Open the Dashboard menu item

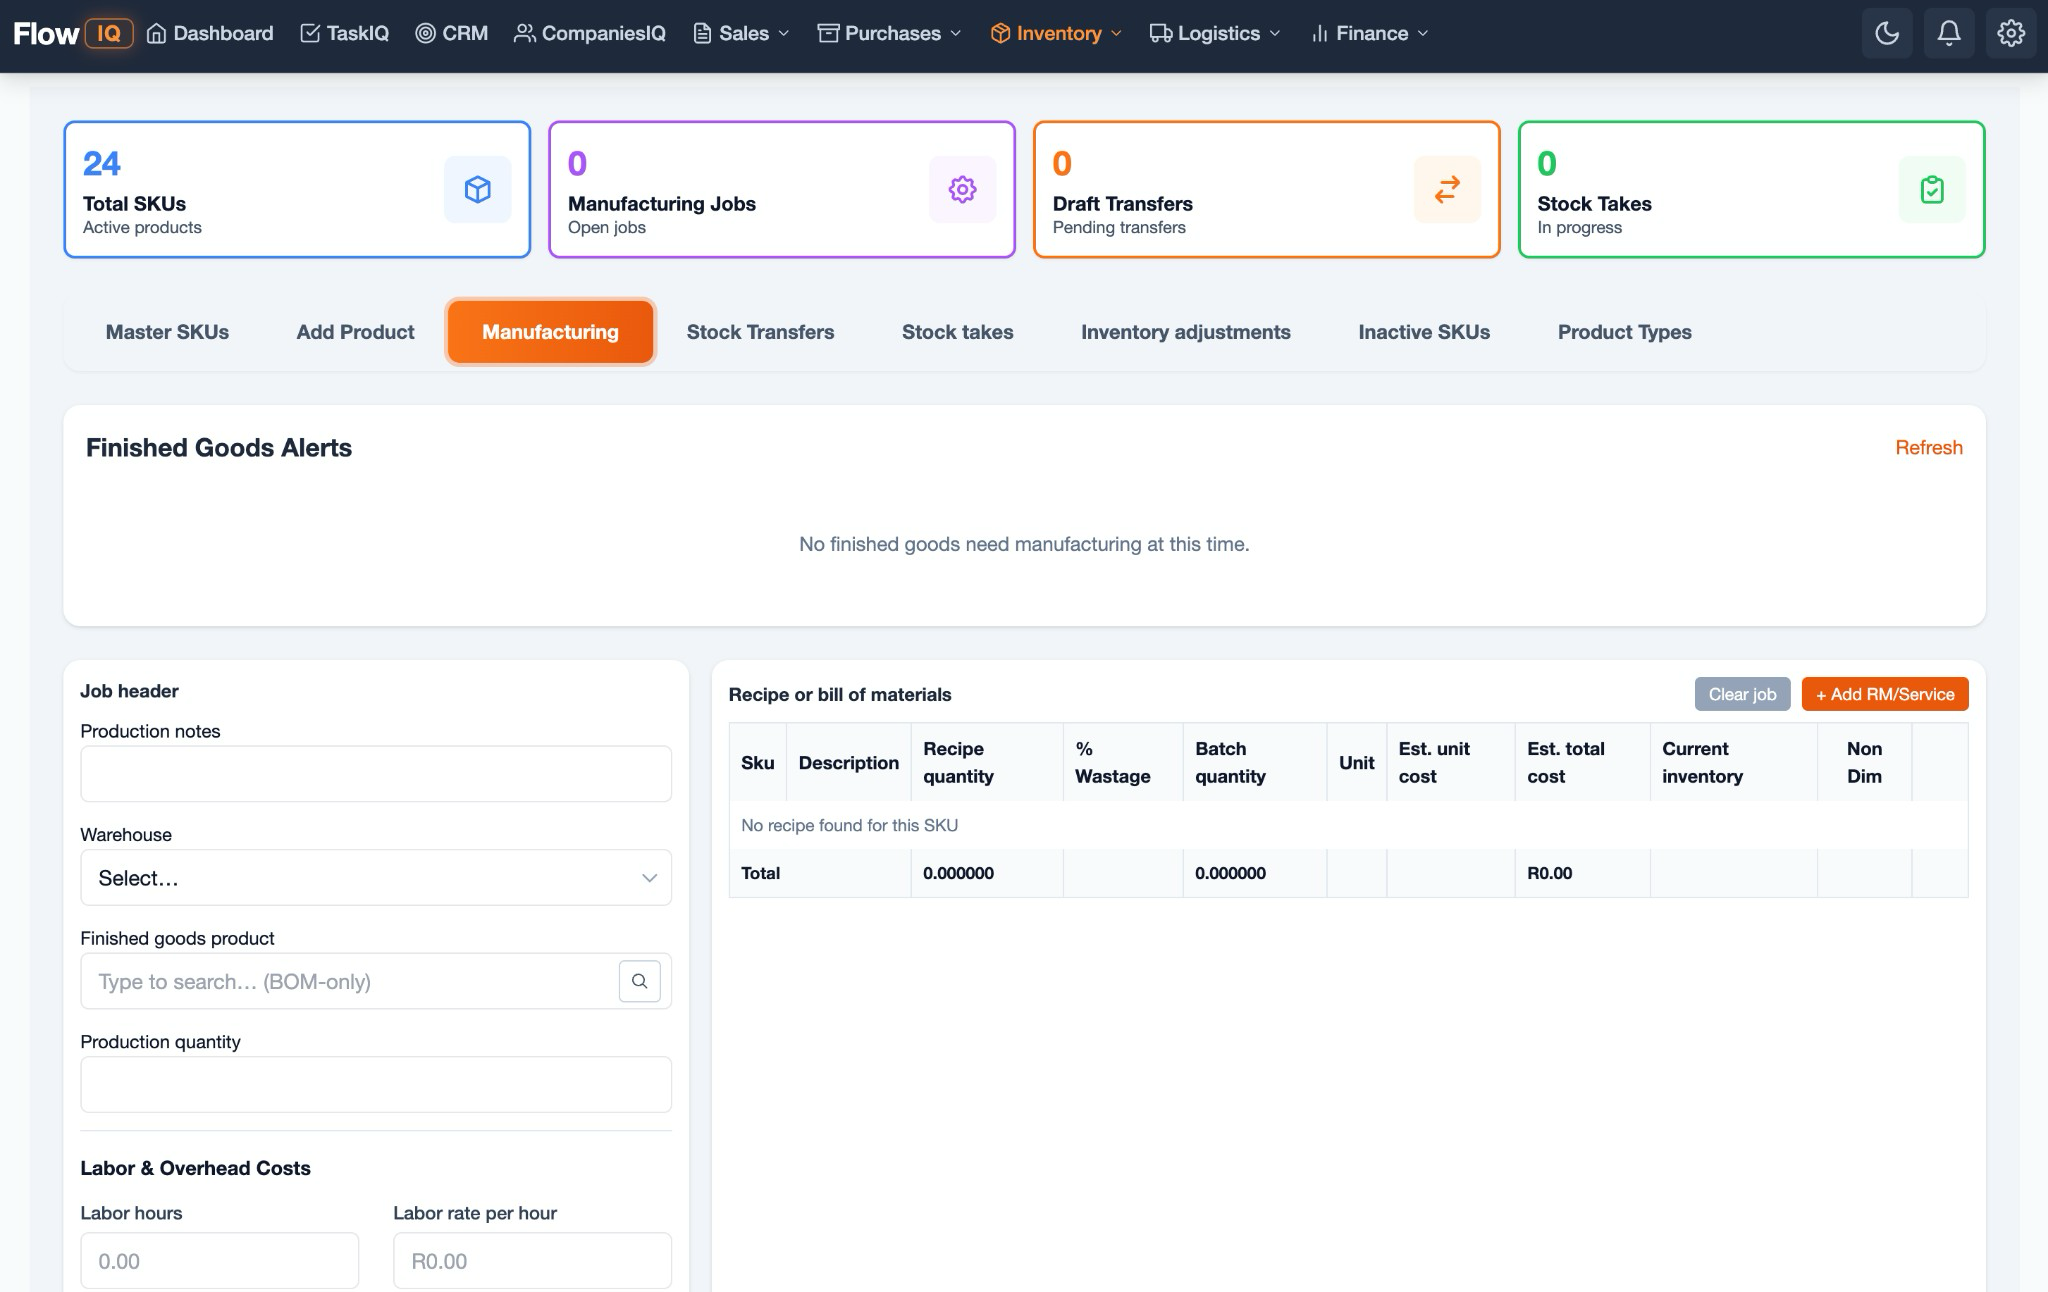point(208,32)
